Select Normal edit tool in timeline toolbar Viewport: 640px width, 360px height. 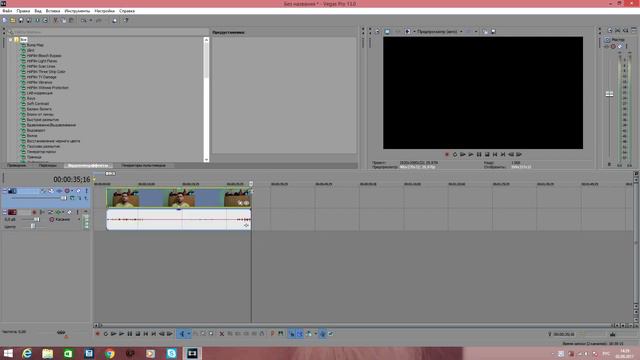click(182, 334)
